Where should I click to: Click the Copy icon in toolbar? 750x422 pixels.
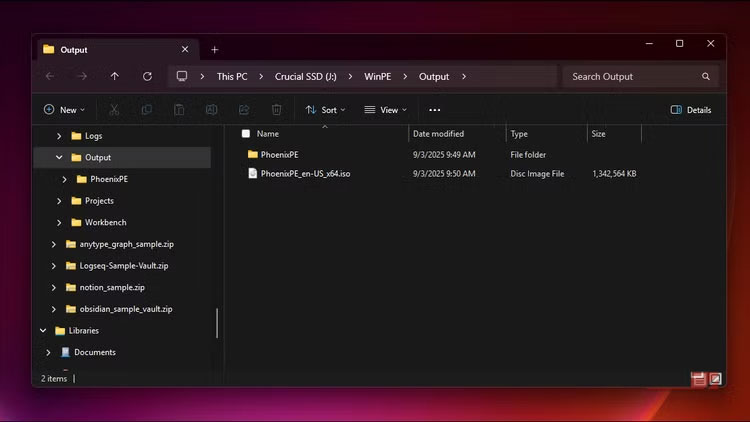coord(146,110)
